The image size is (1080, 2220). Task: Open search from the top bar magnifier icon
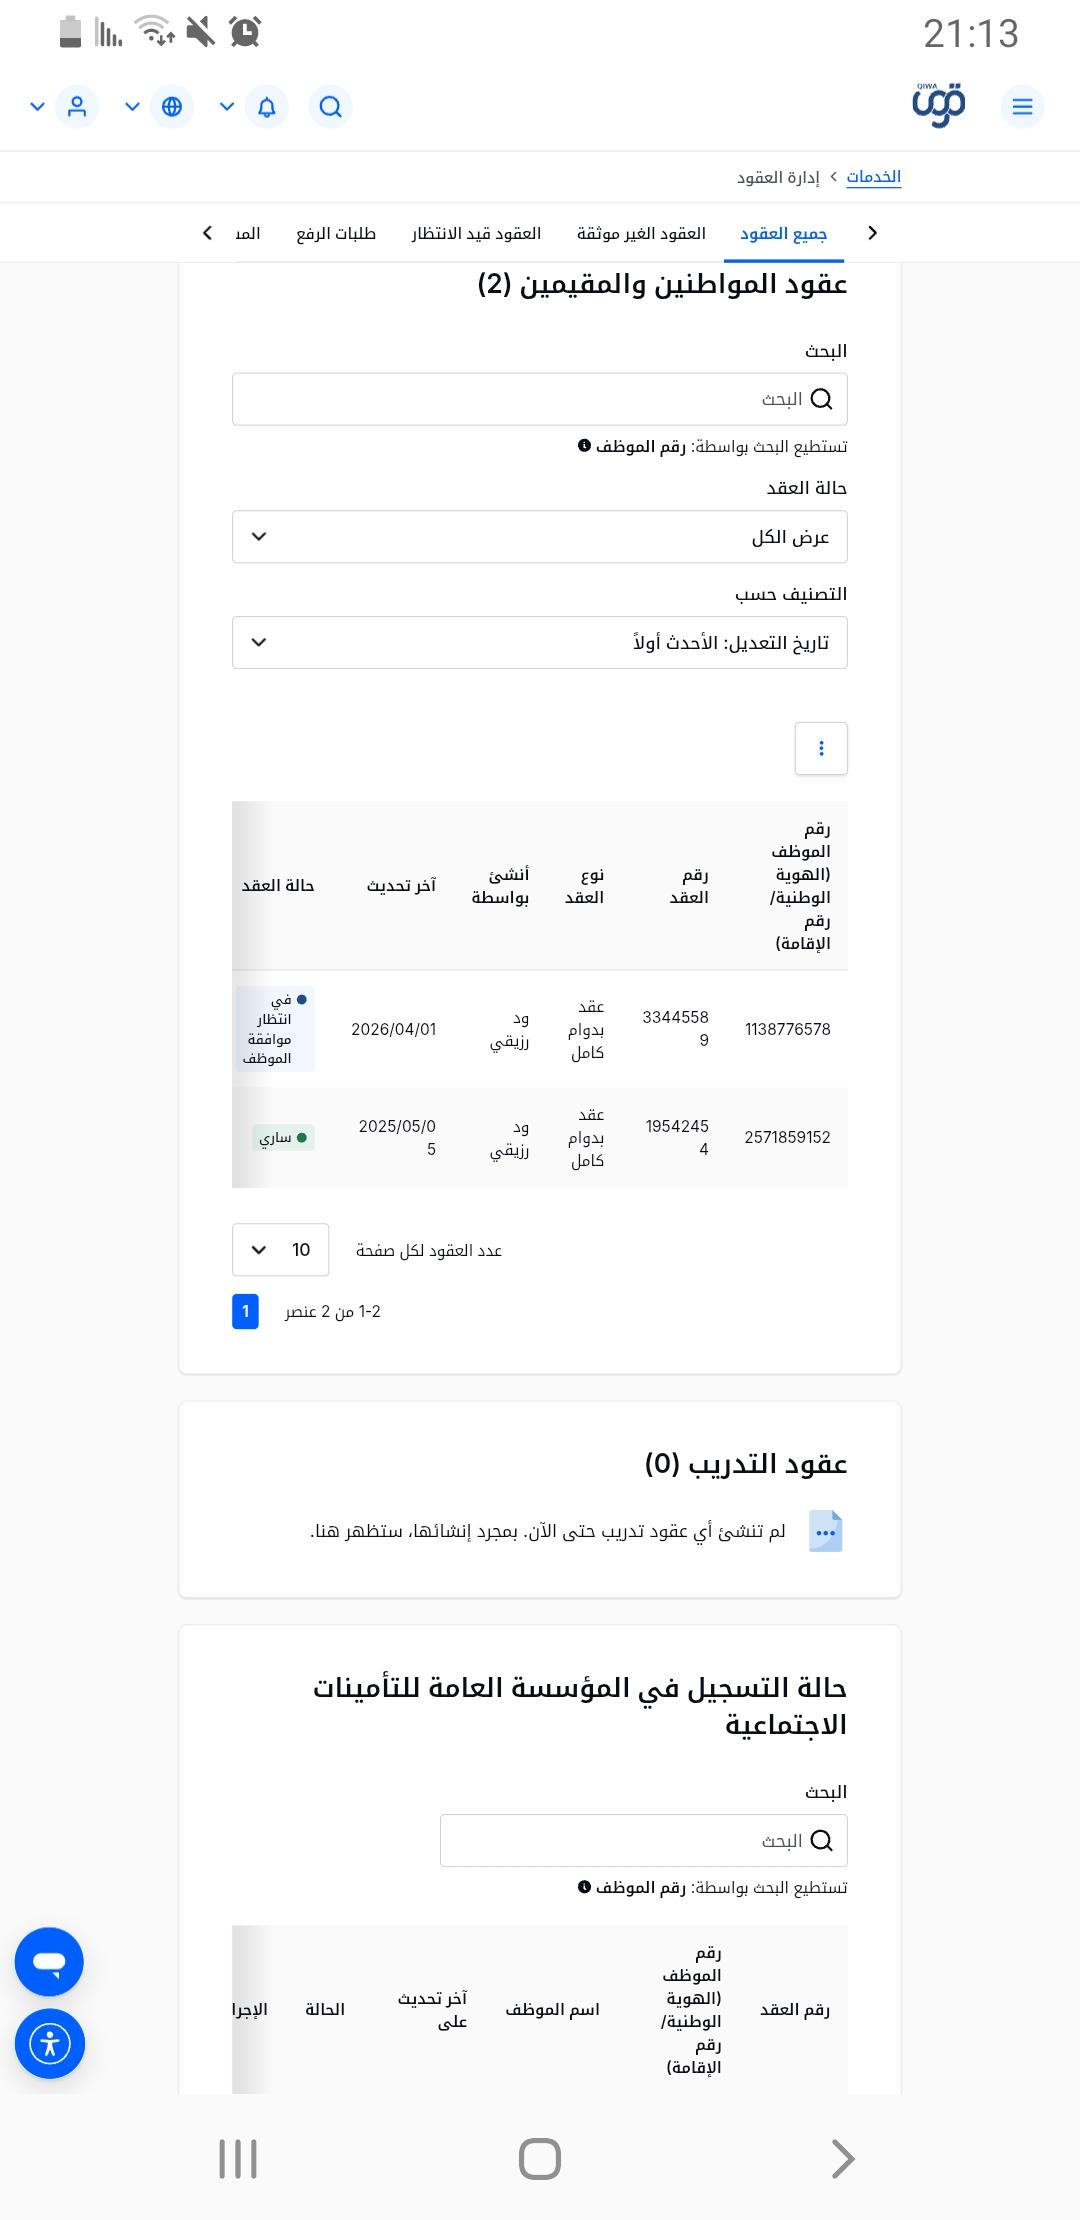pos(330,106)
